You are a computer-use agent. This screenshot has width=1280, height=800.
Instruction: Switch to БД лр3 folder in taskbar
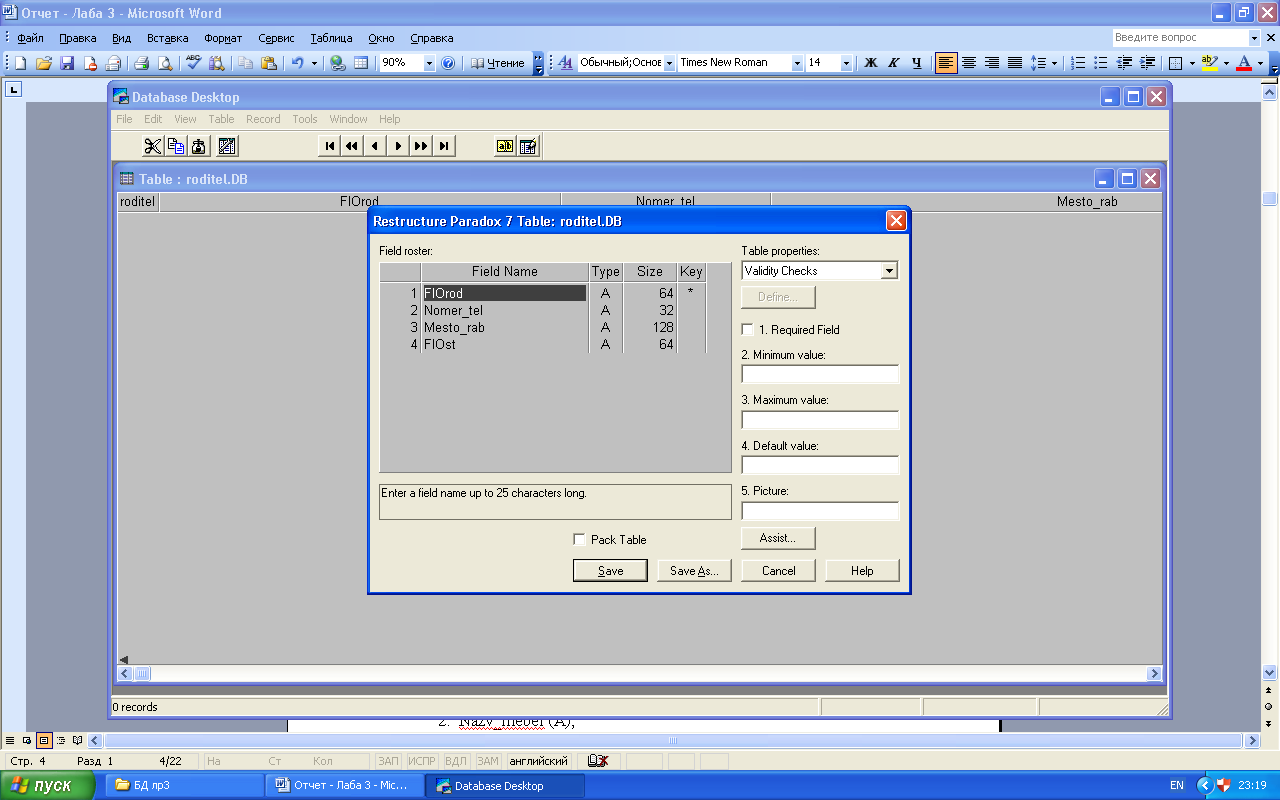pos(180,785)
